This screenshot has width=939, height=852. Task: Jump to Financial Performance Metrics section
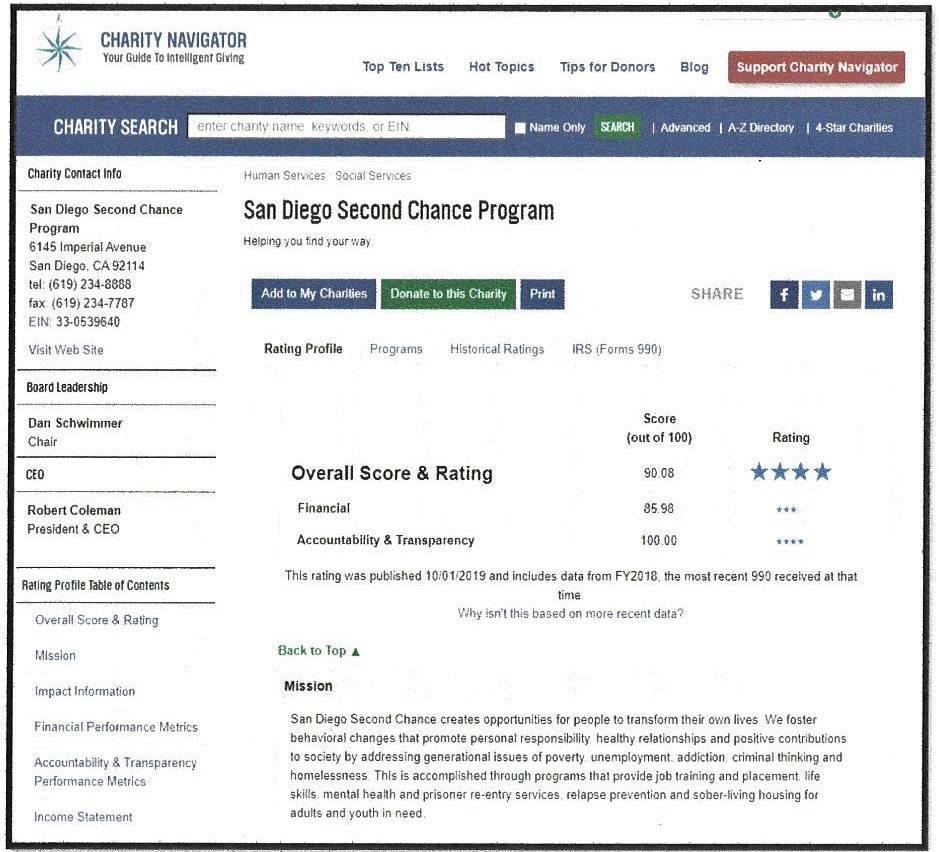point(116,727)
